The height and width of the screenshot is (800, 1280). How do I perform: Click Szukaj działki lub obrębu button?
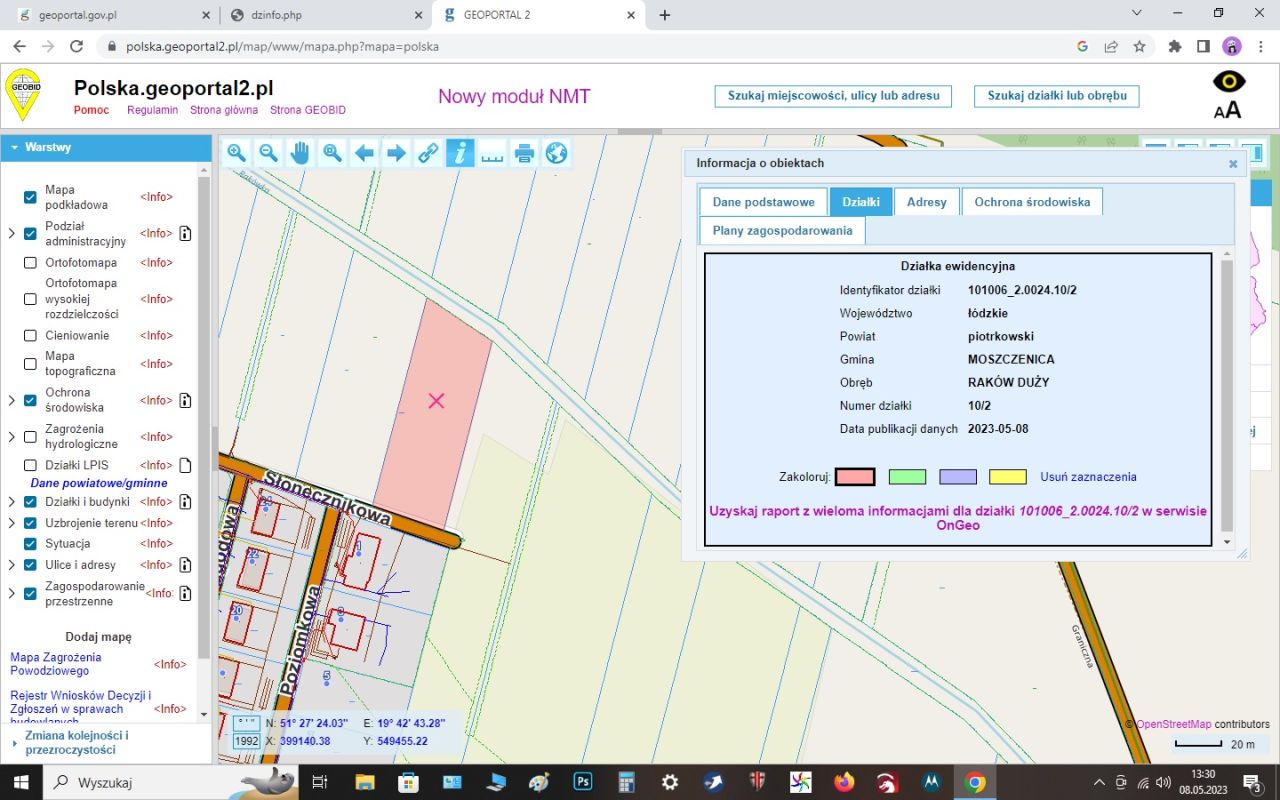coord(1056,96)
